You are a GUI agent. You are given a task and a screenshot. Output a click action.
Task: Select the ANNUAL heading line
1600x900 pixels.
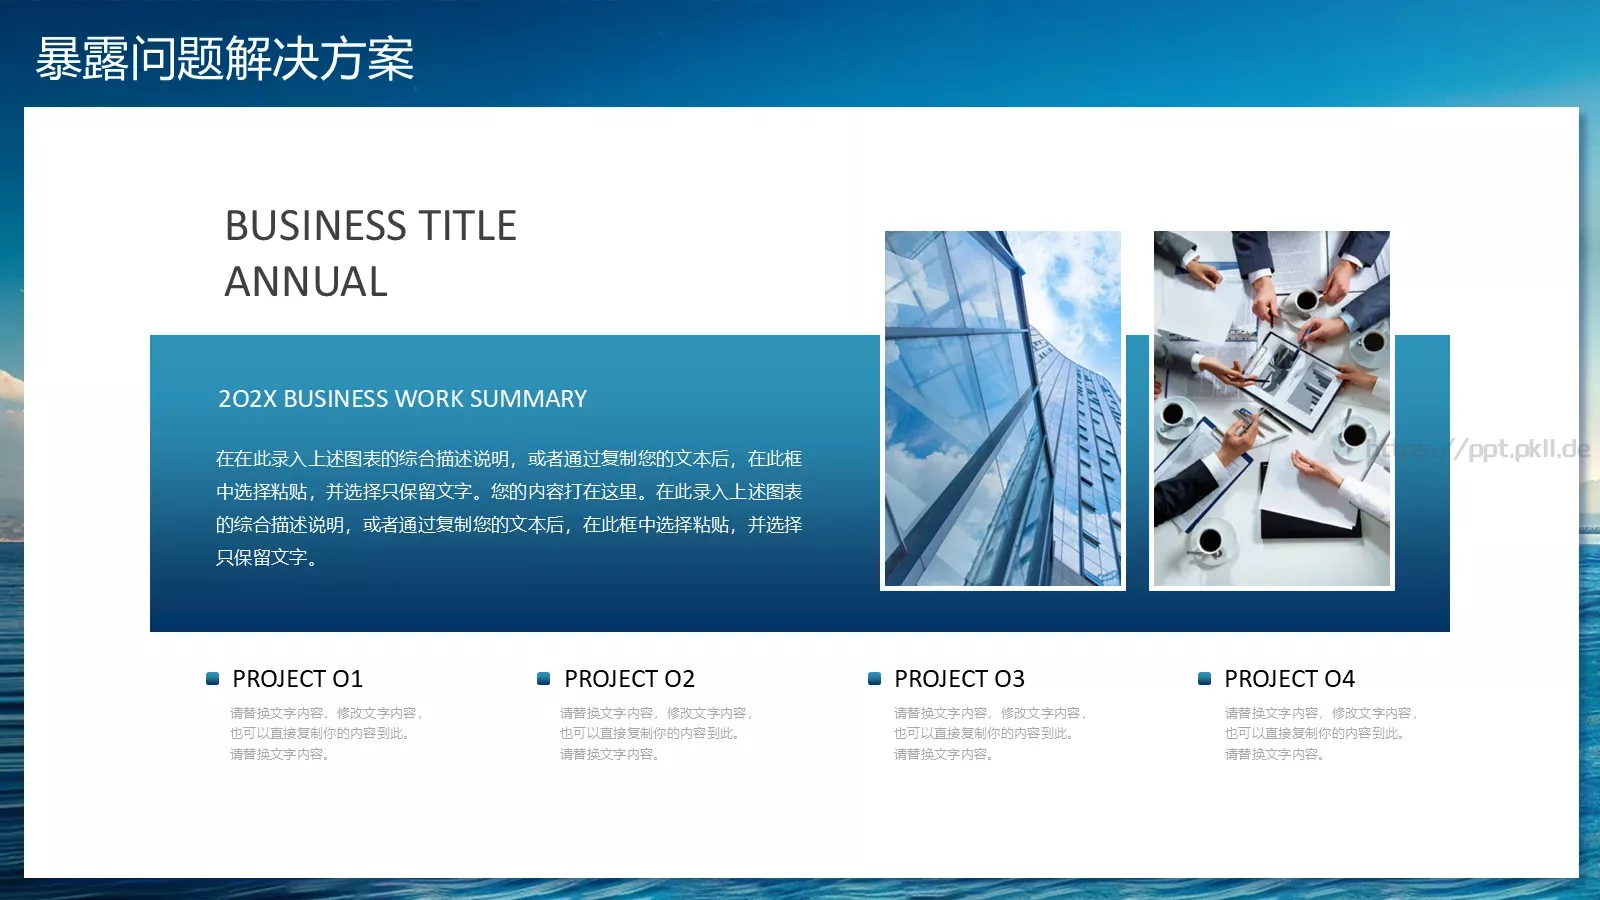306,282
